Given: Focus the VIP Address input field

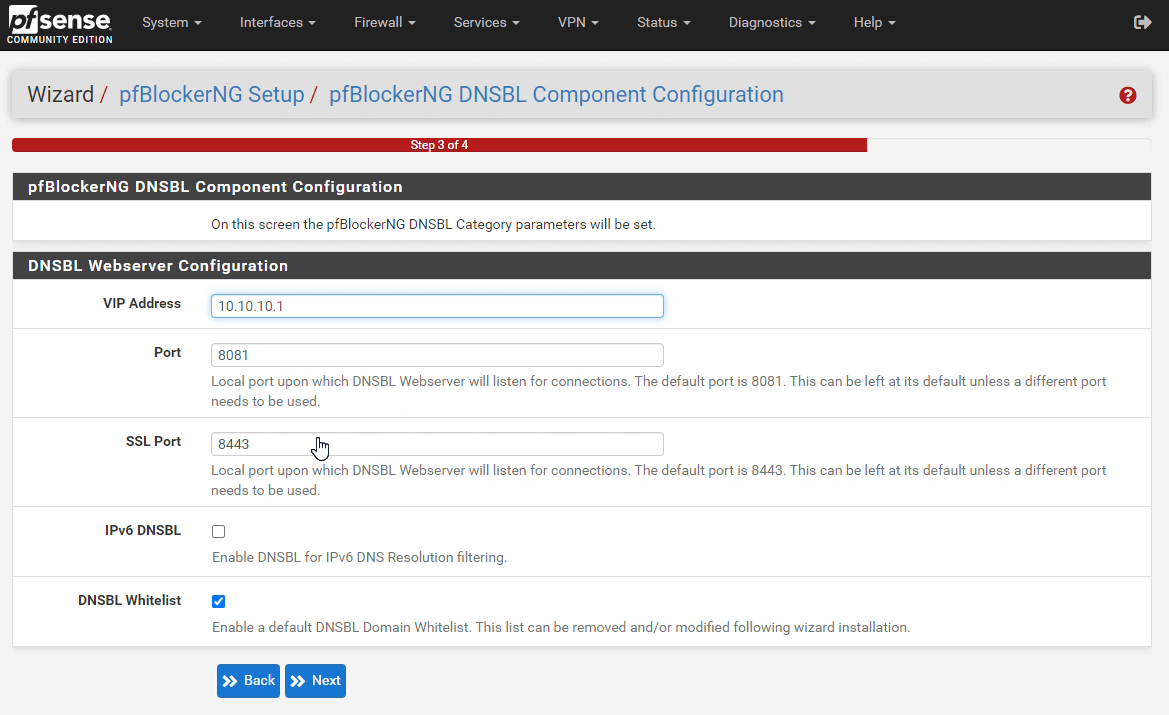Looking at the screenshot, I should (x=437, y=306).
